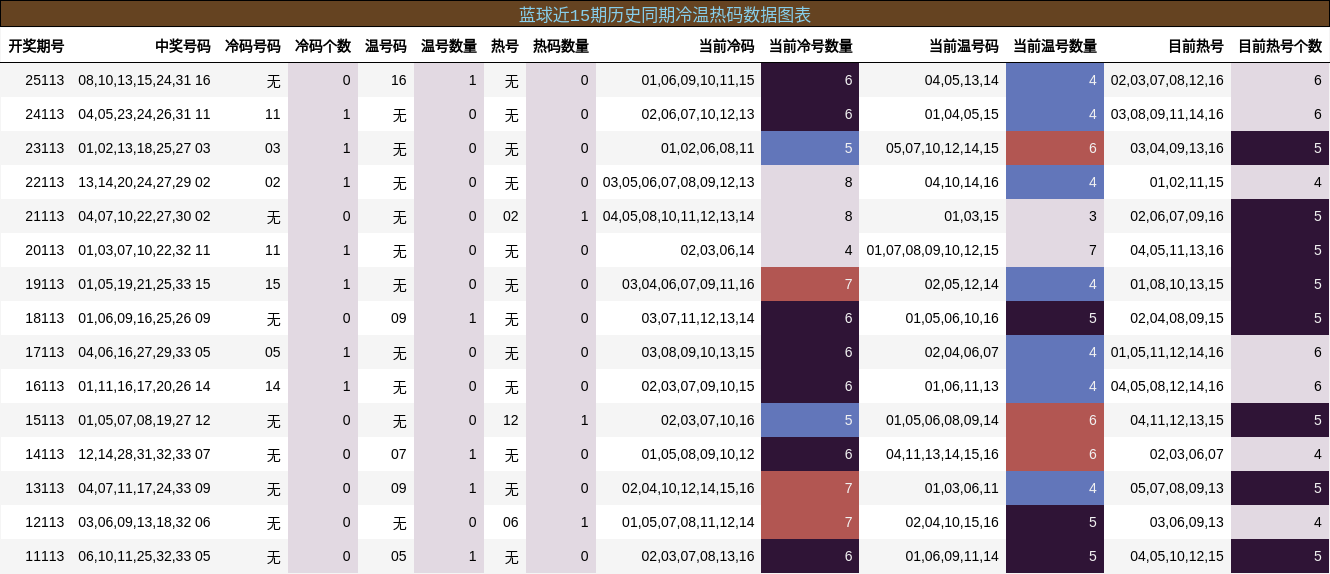This screenshot has height=574, width=1330.
Task: Select the 中奖号码 column header
Action: (183, 46)
